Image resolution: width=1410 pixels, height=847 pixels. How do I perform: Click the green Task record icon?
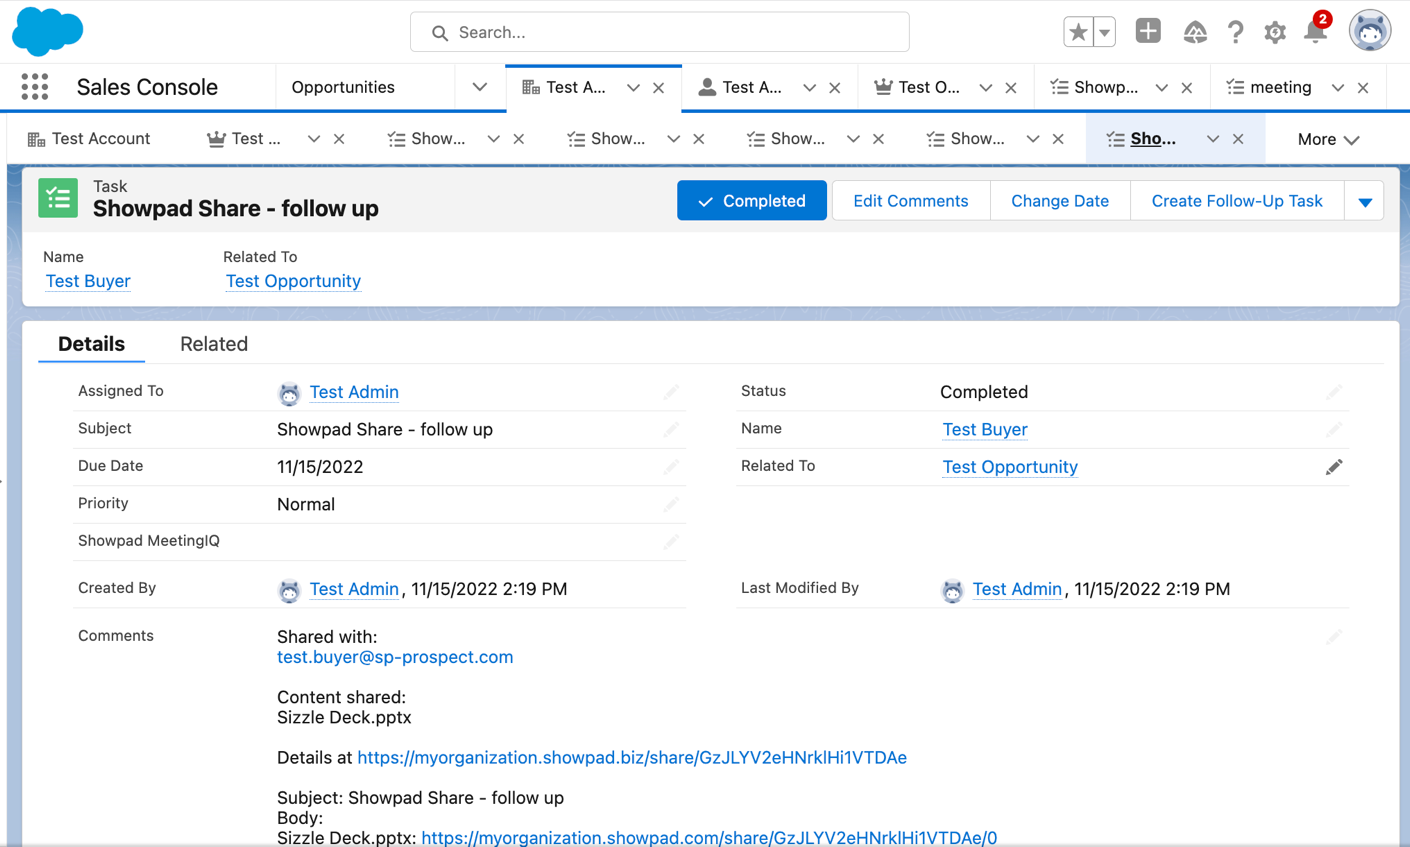57,197
